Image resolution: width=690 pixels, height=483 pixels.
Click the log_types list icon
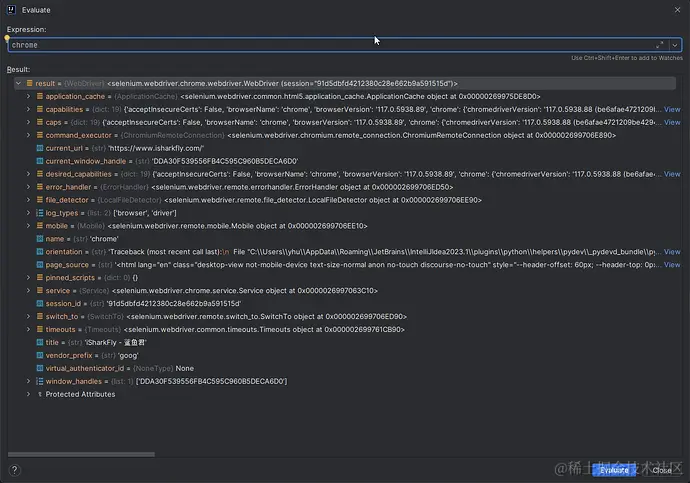coord(40,213)
